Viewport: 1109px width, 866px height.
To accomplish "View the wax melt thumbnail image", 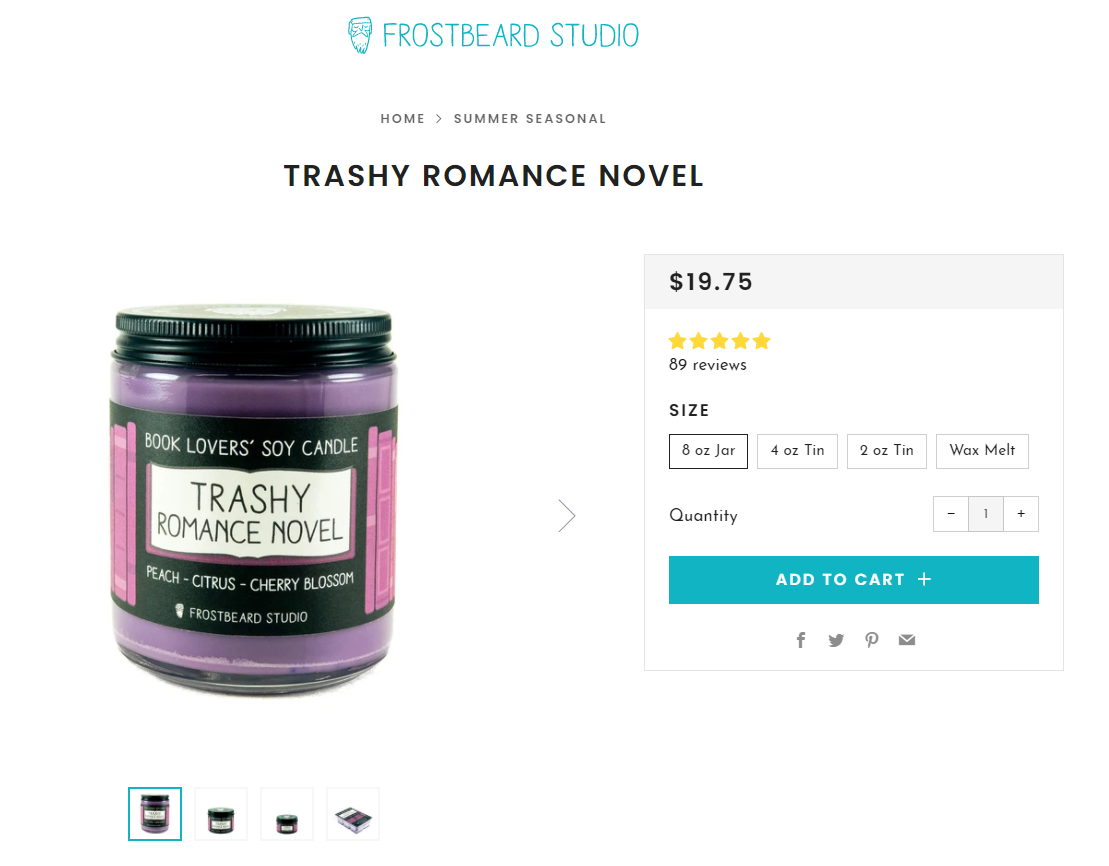I will [353, 814].
